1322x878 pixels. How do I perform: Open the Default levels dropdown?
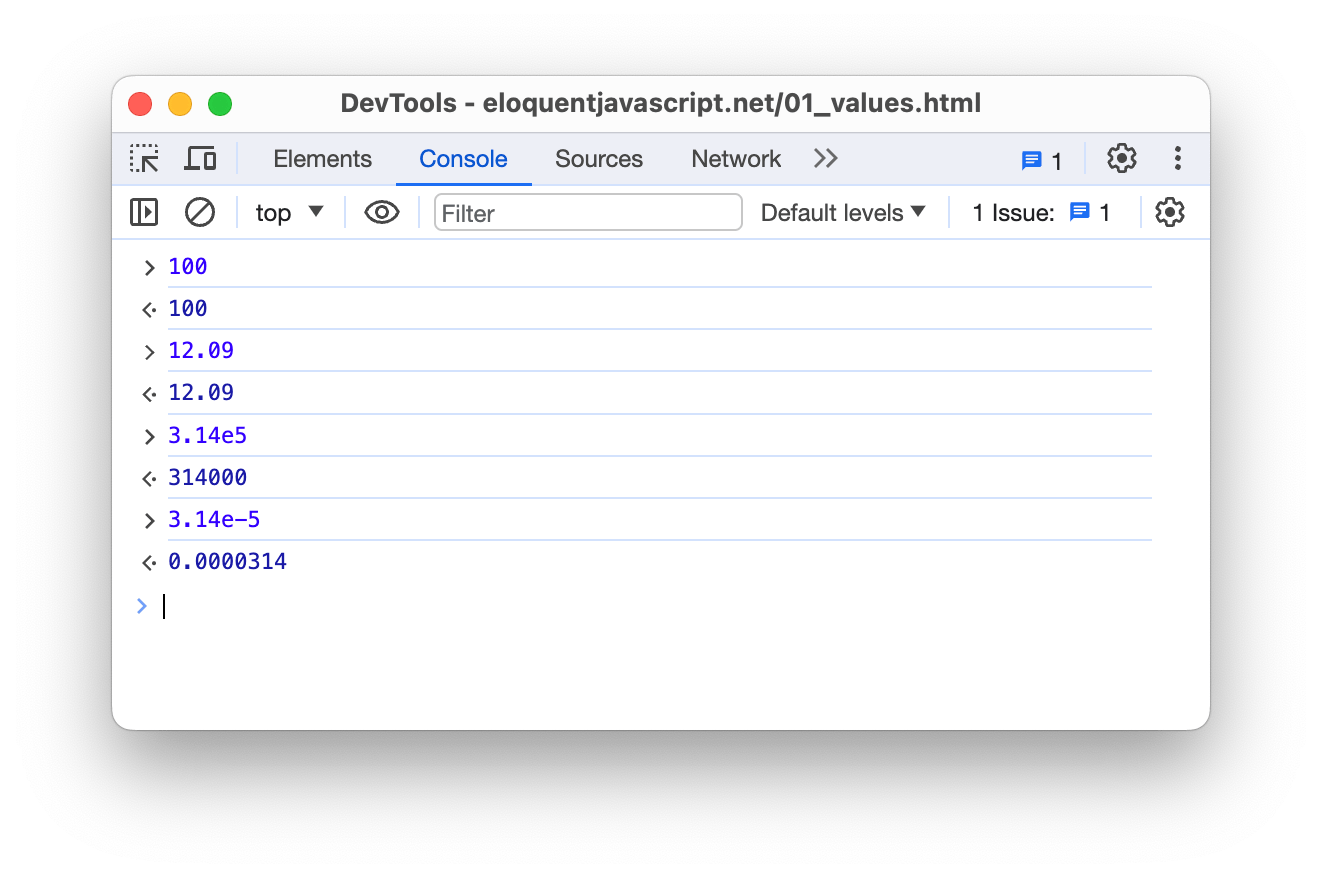843,213
